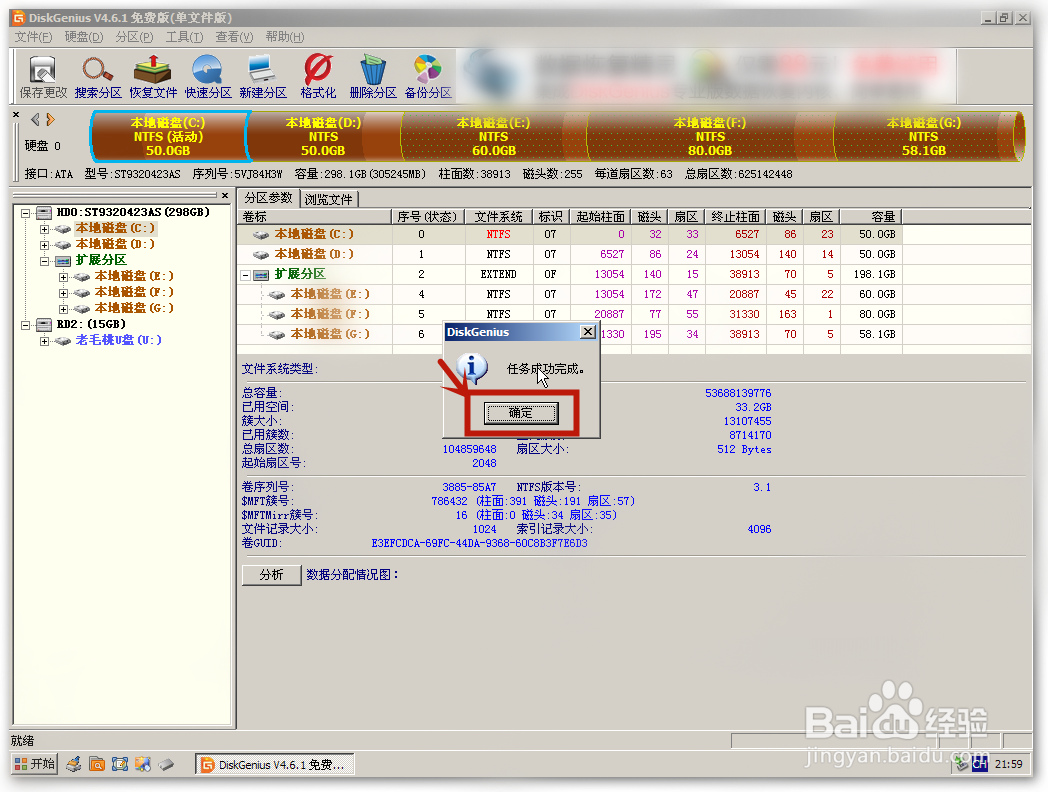Open the 文件(F) menu

33,37
